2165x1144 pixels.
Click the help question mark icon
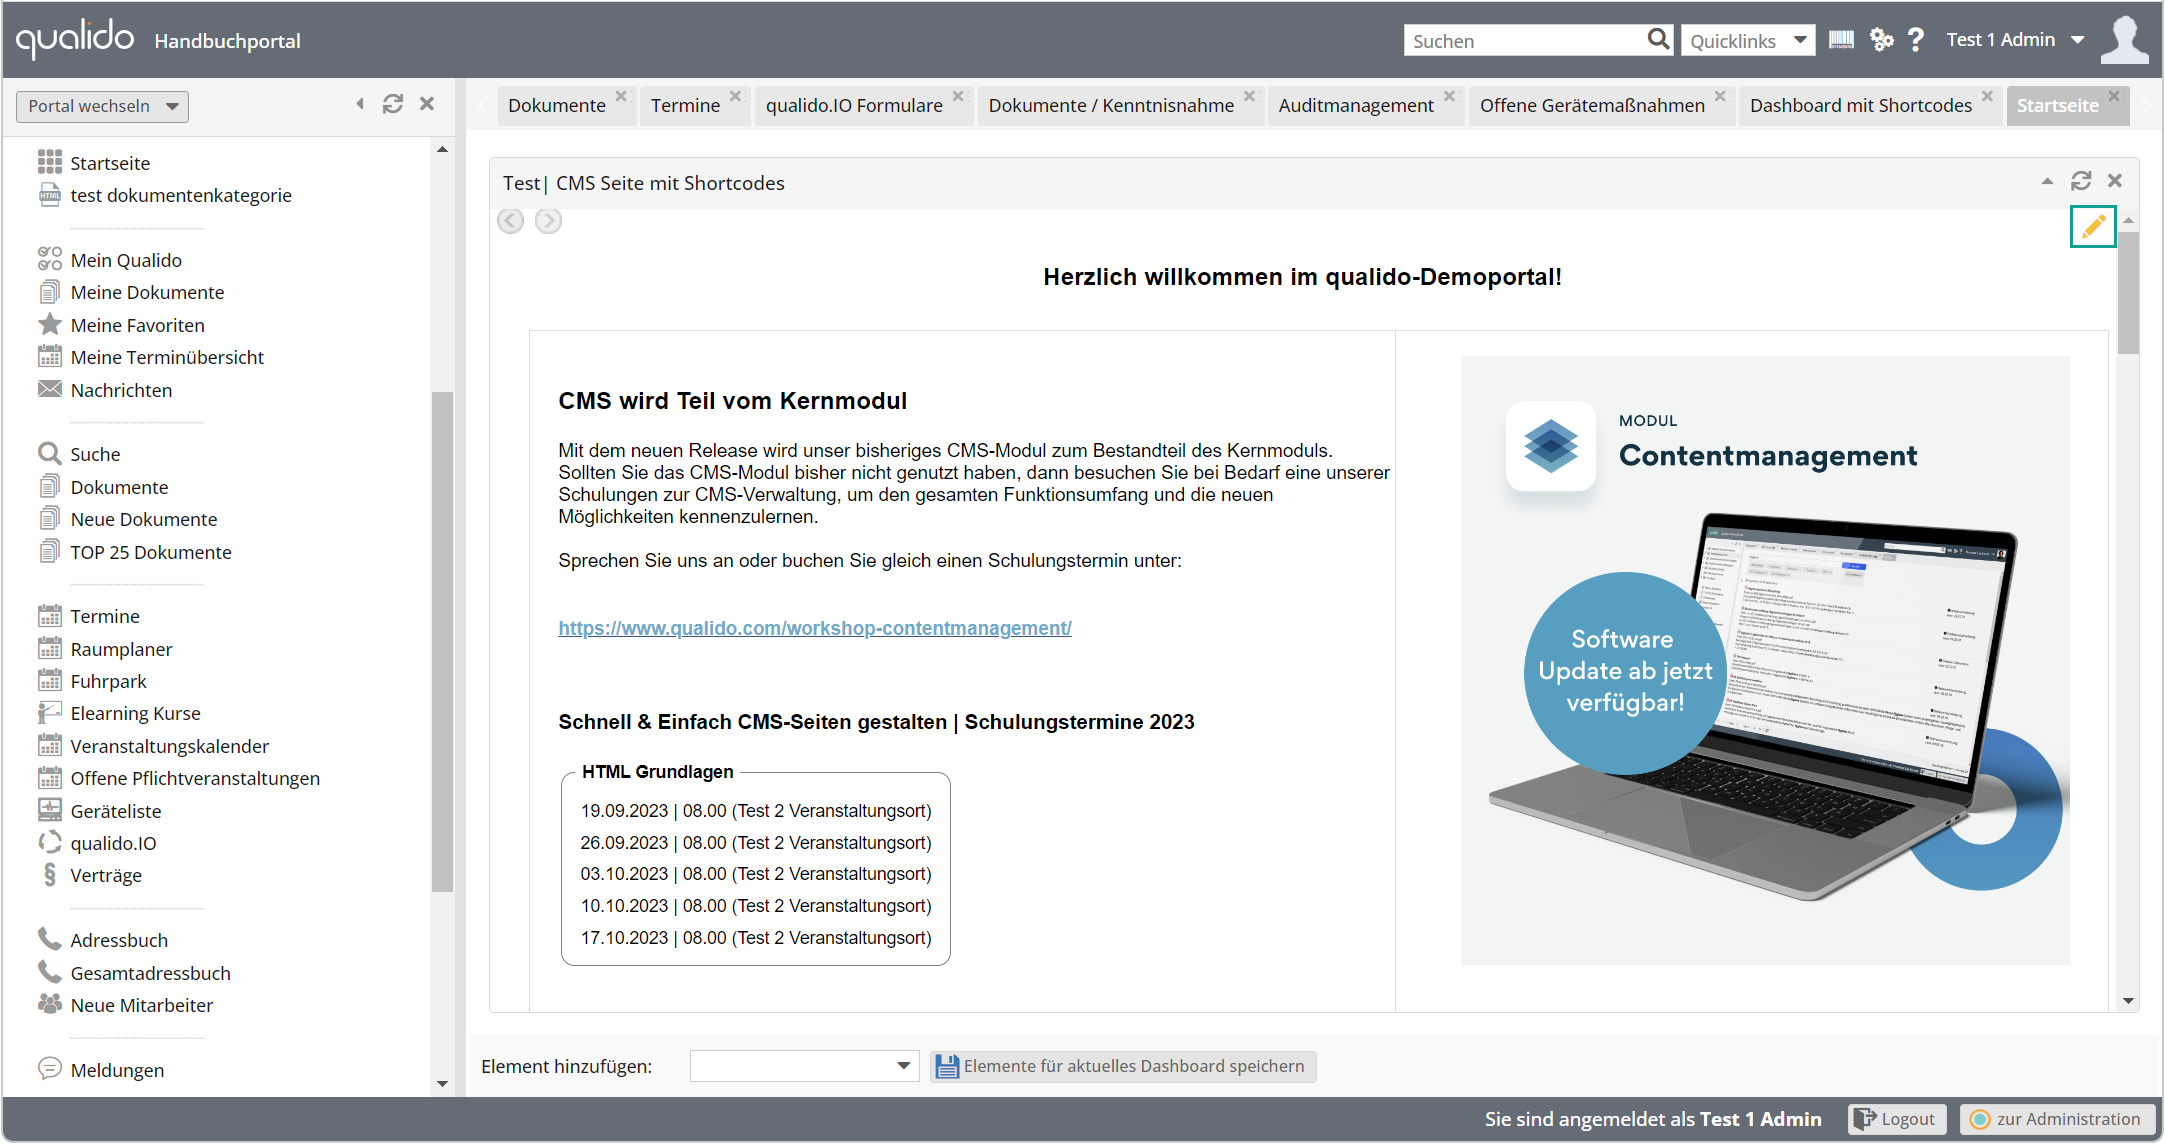[1916, 39]
